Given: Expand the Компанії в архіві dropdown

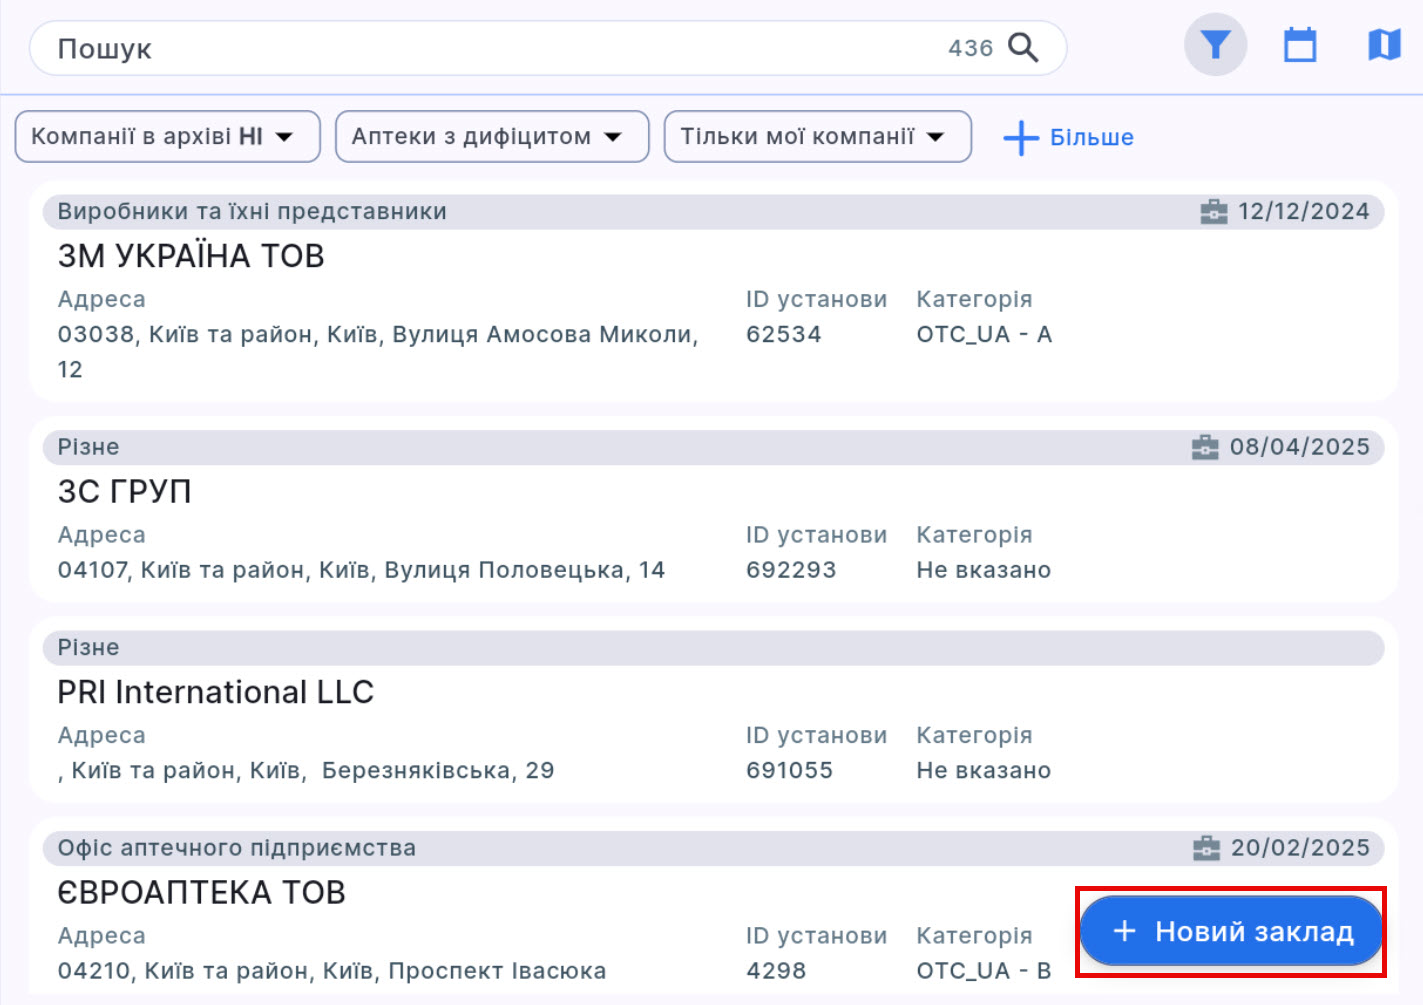Looking at the screenshot, I should coord(167,137).
